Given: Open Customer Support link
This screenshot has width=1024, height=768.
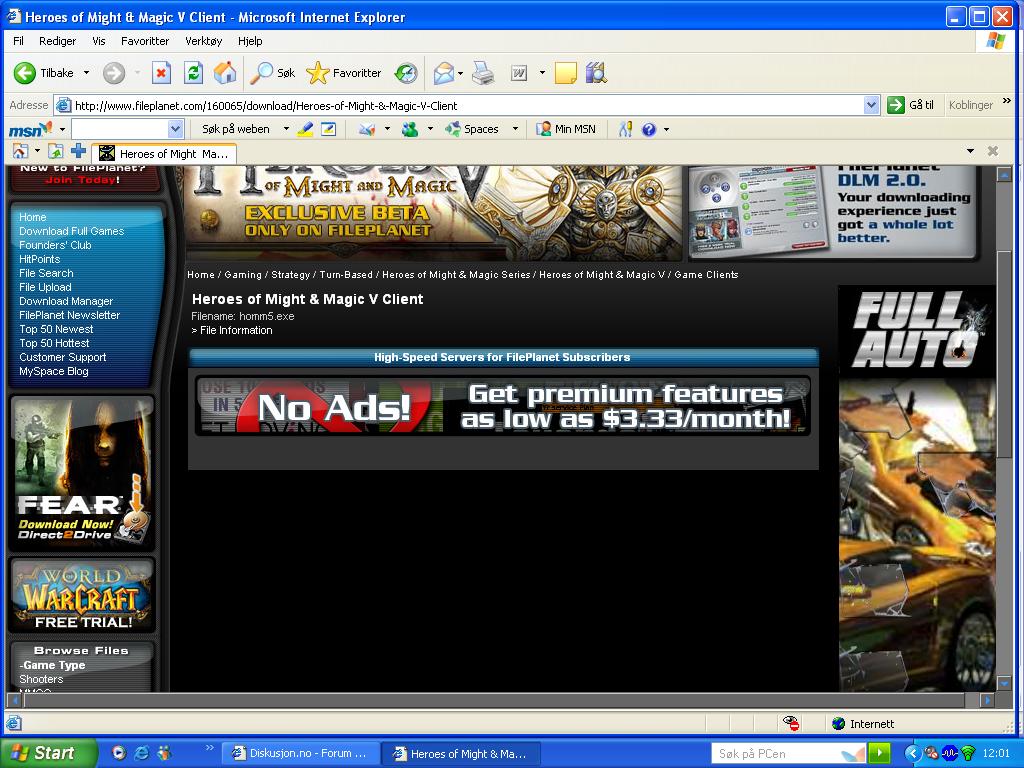Looking at the screenshot, I should click(62, 357).
